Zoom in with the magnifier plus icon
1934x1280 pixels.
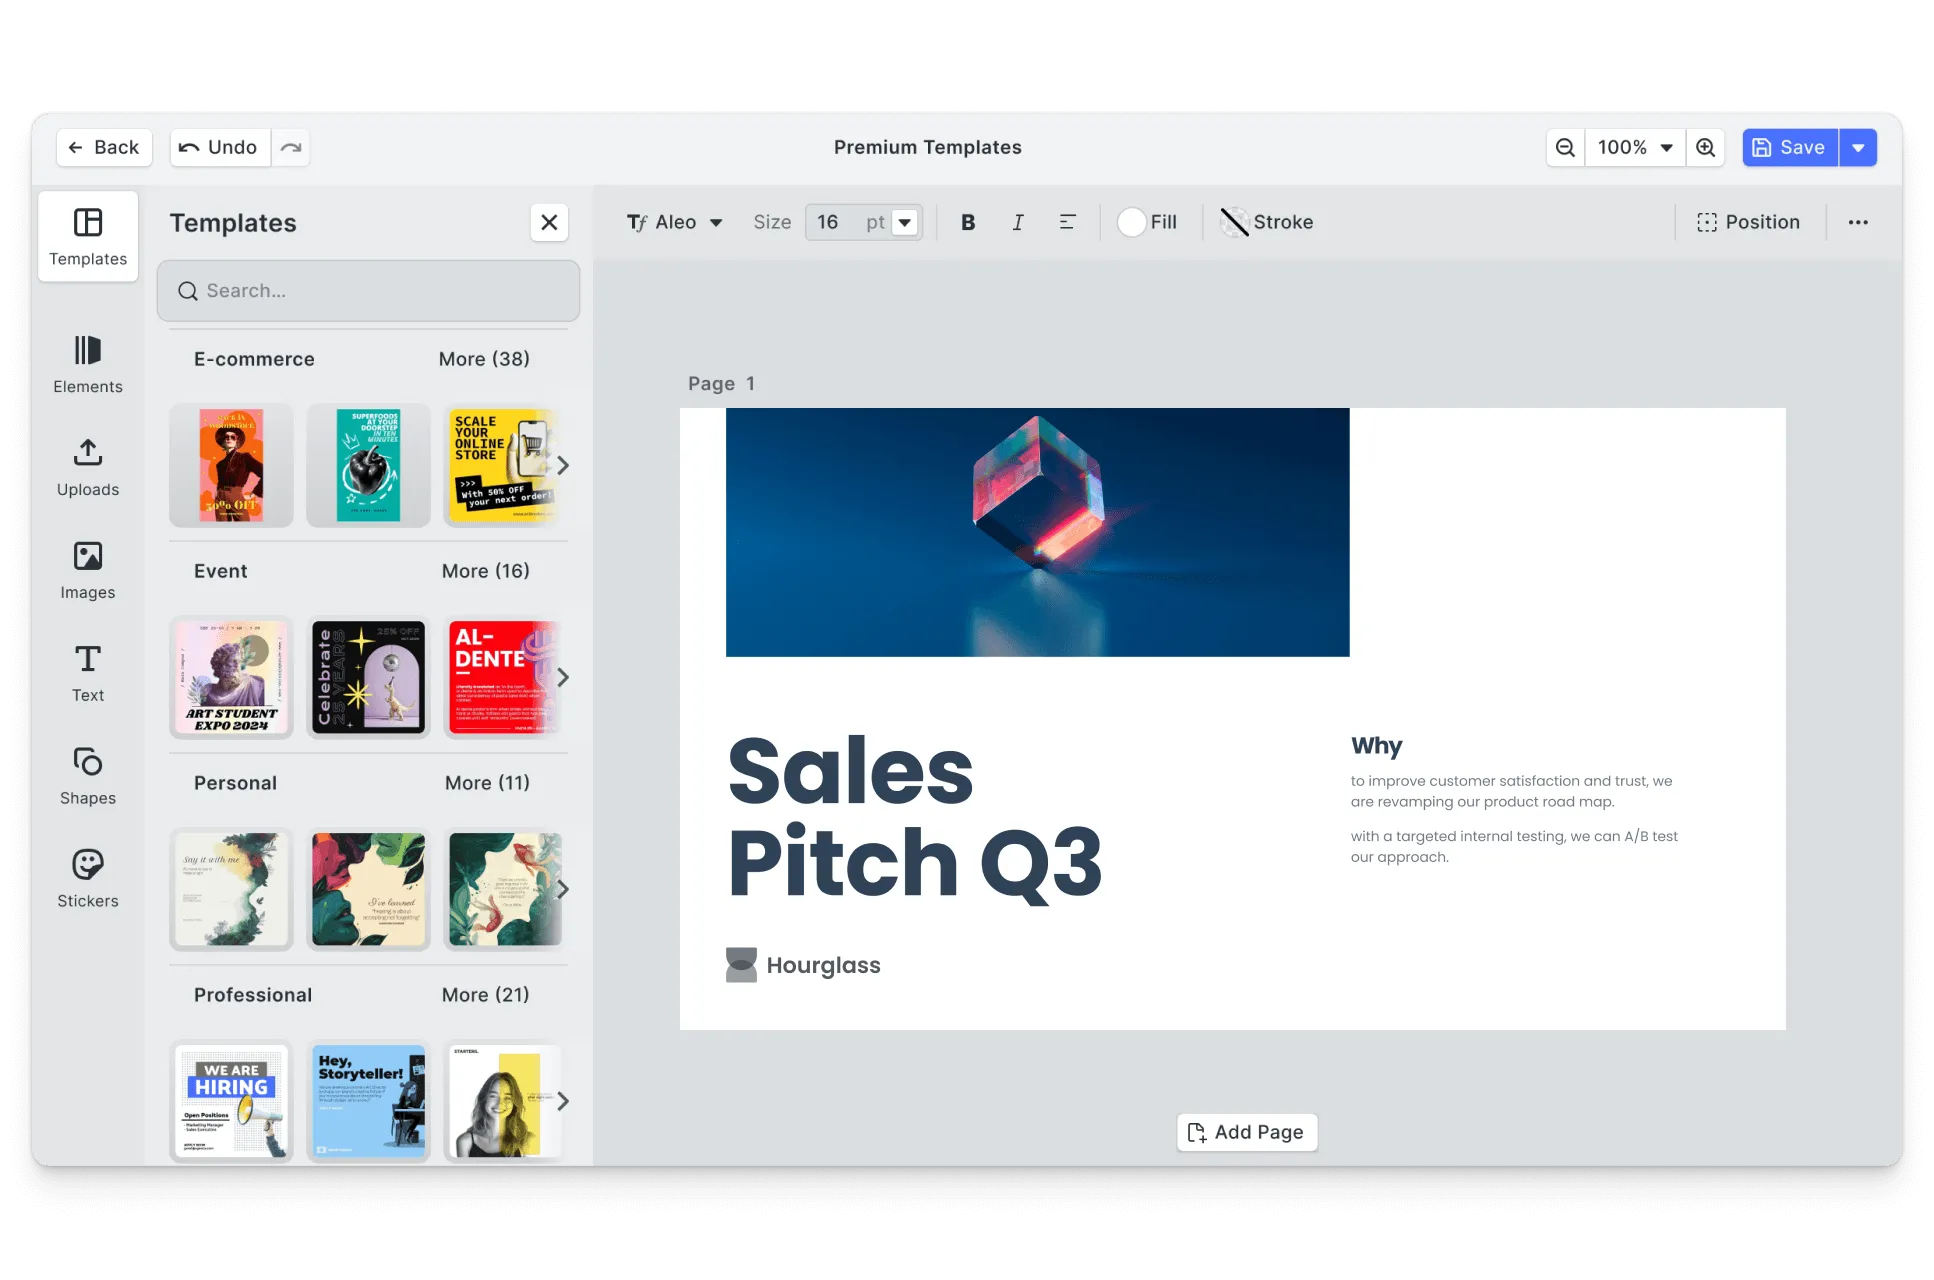coord(1706,147)
